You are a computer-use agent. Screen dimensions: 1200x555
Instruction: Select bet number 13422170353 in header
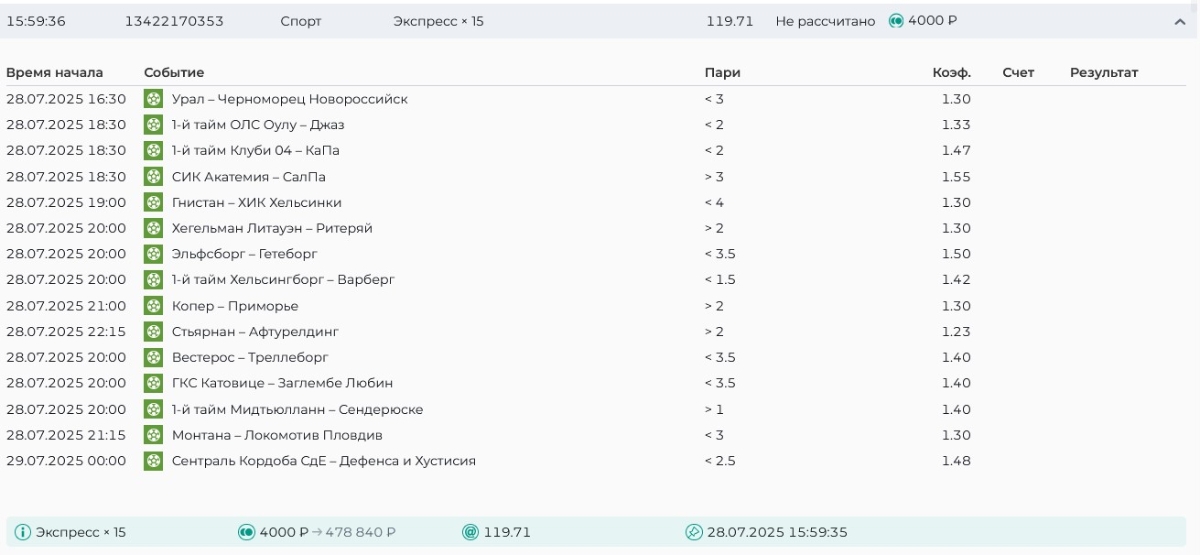(x=174, y=21)
